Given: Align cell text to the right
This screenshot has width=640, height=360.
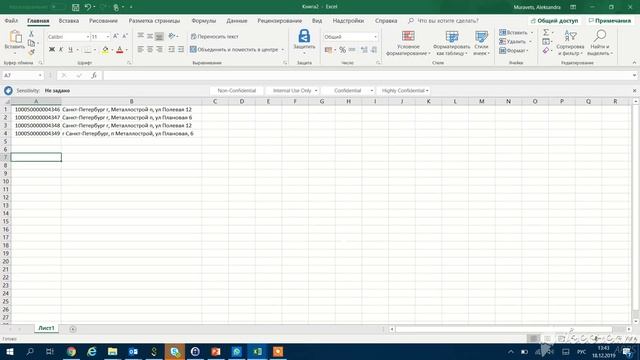Looking at the screenshot, I should pyautogui.click(x=159, y=49).
